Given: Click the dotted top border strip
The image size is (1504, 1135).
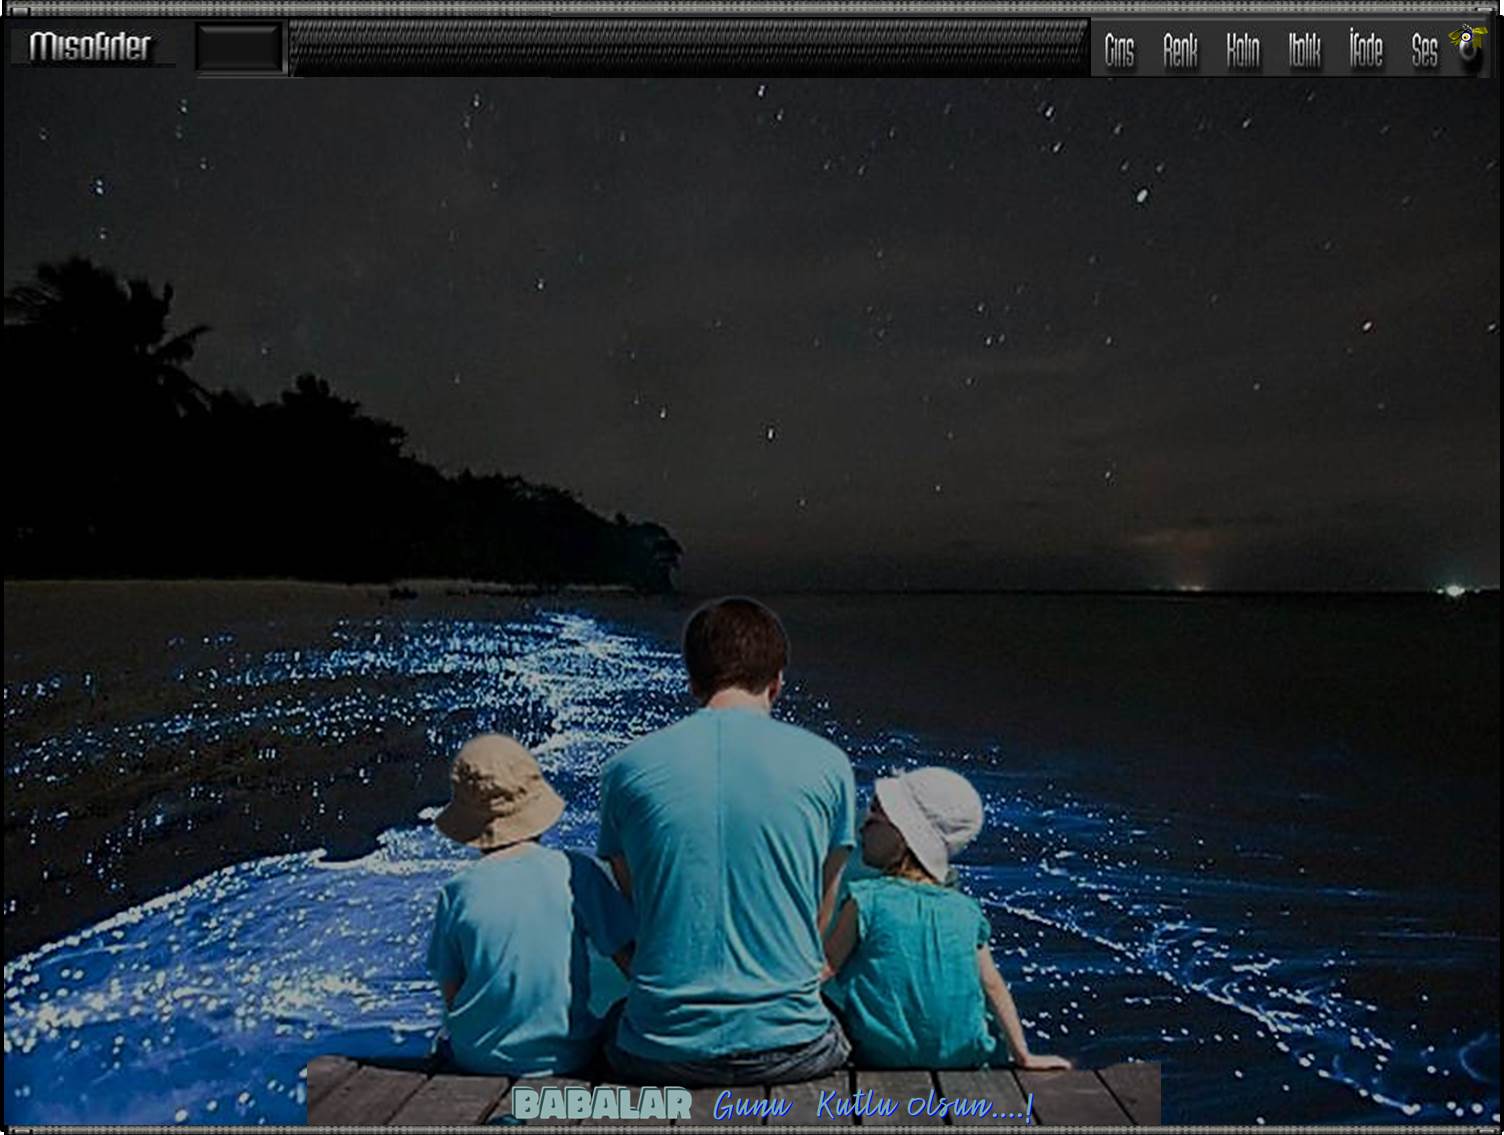Looking at the screenshot, I should (750, 8).
